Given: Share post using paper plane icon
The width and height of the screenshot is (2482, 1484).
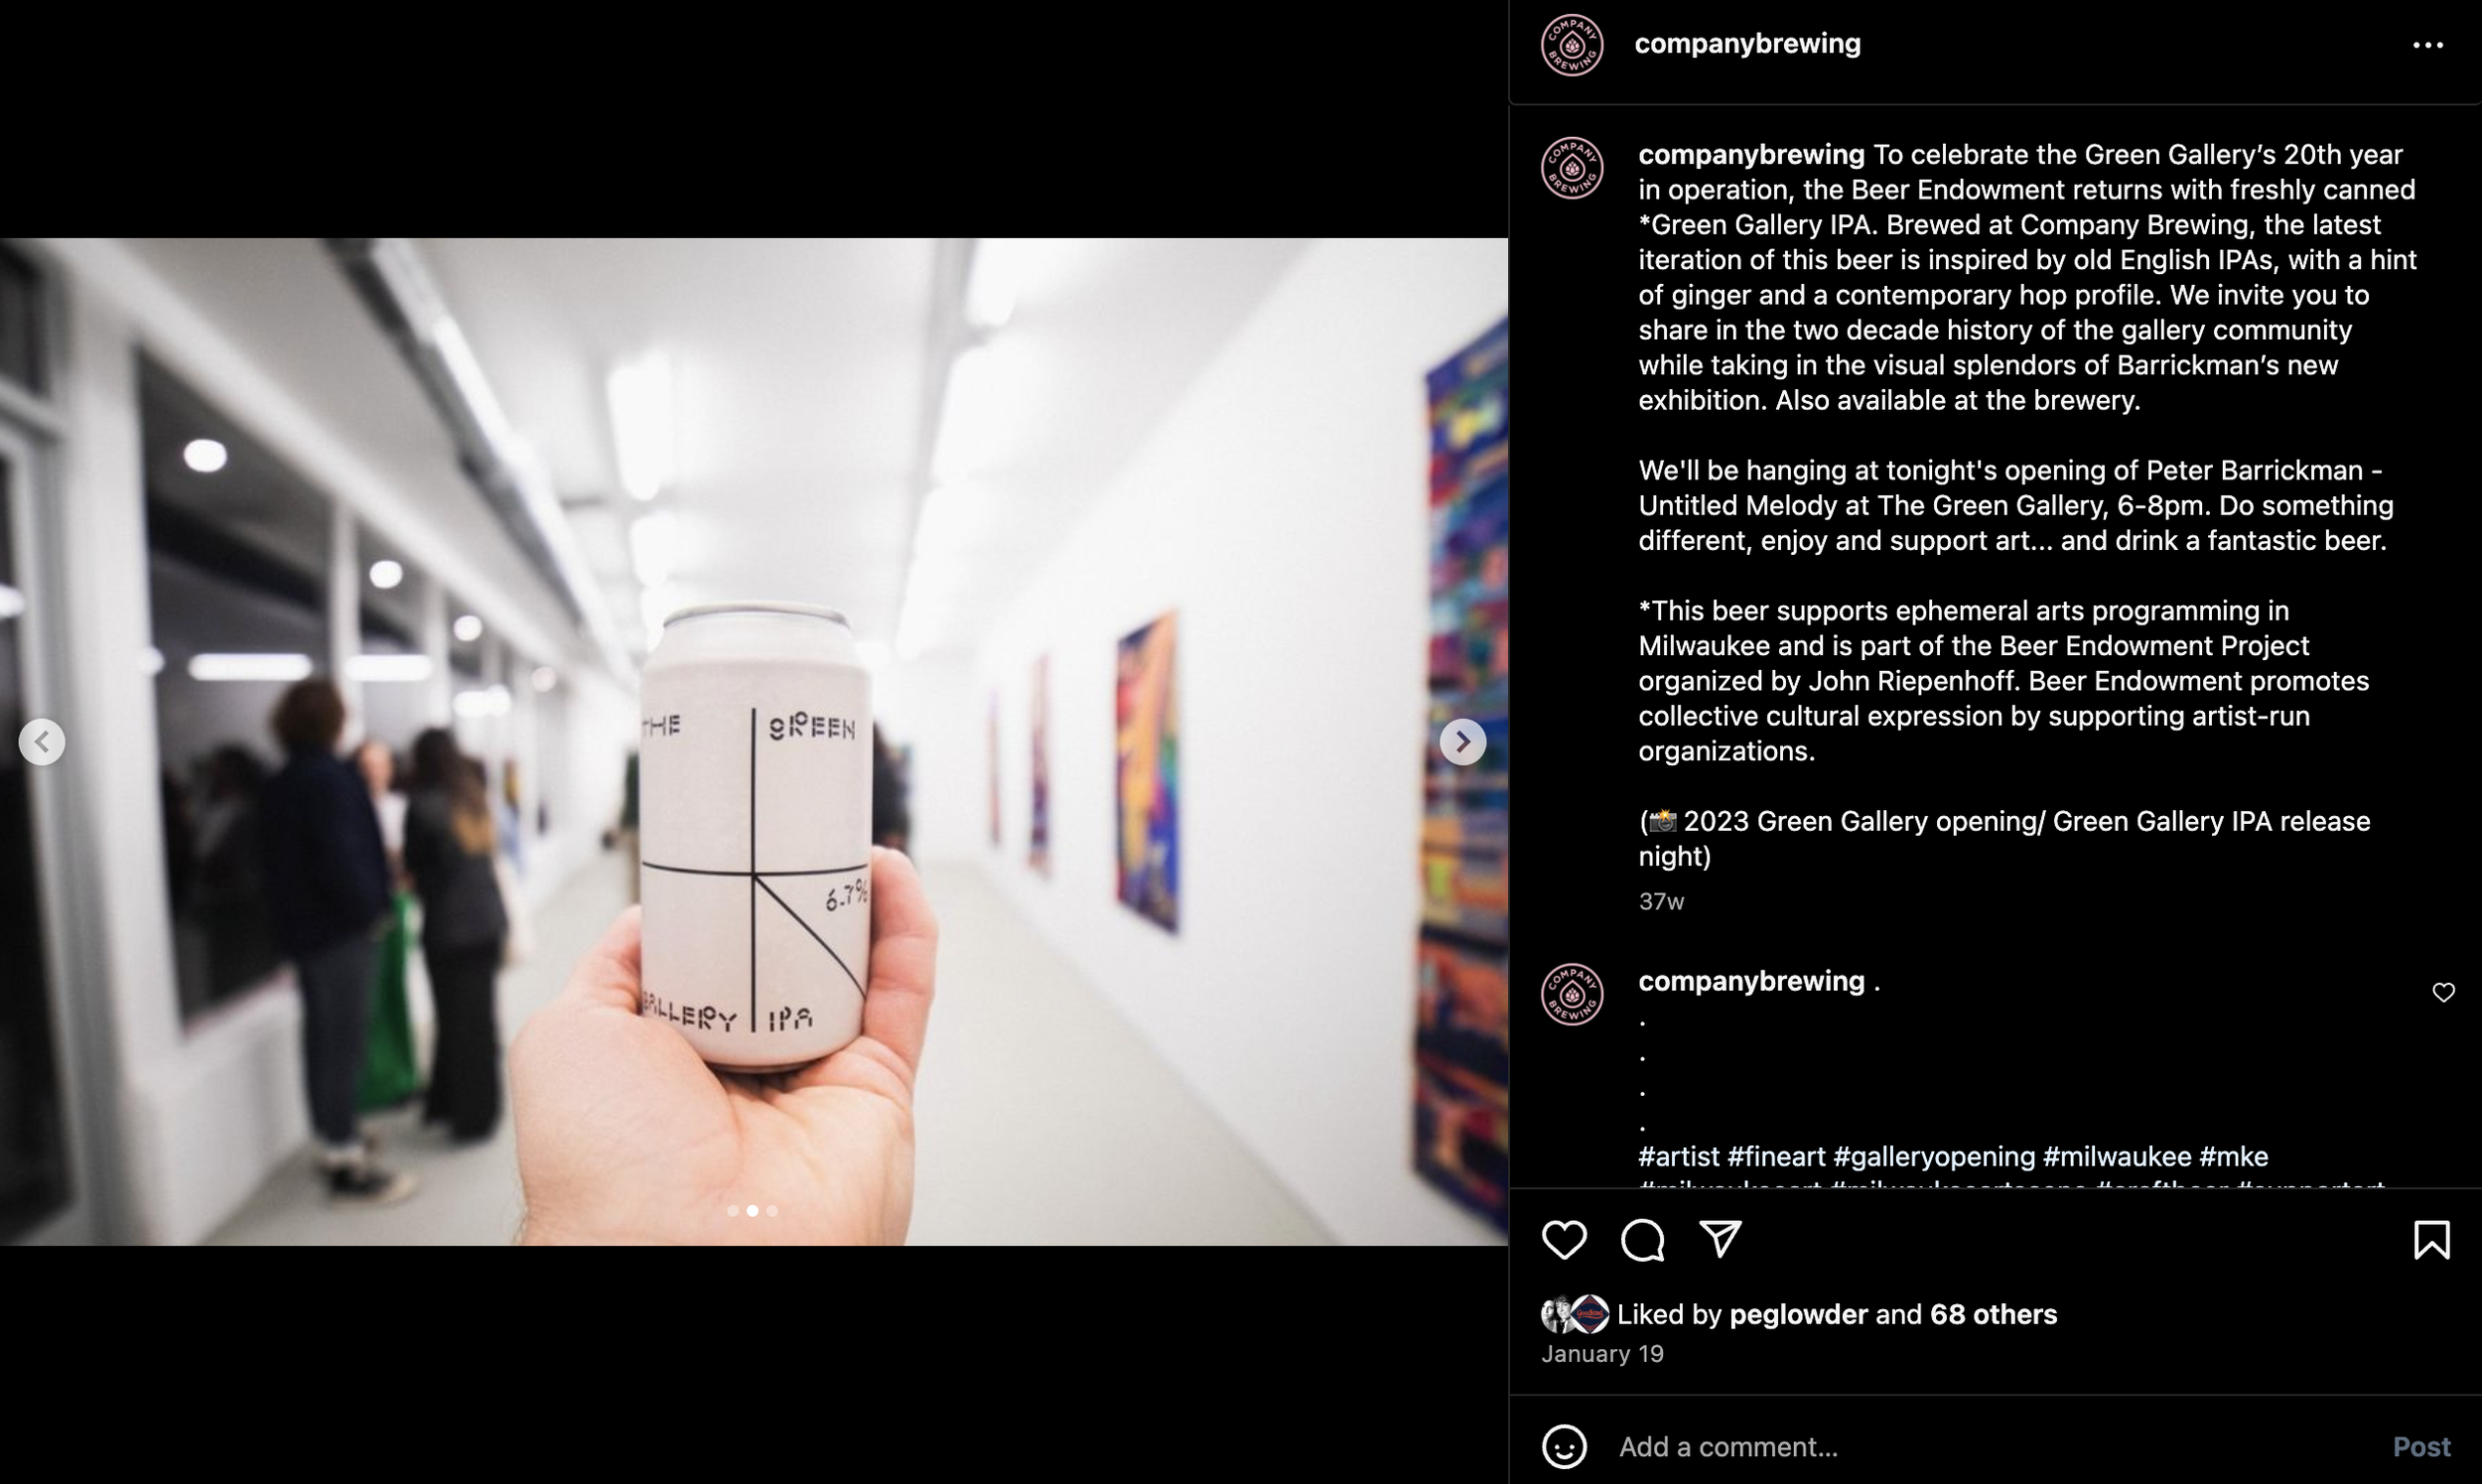Looking at the screenshot, I should click(x=1721, y=1240).
